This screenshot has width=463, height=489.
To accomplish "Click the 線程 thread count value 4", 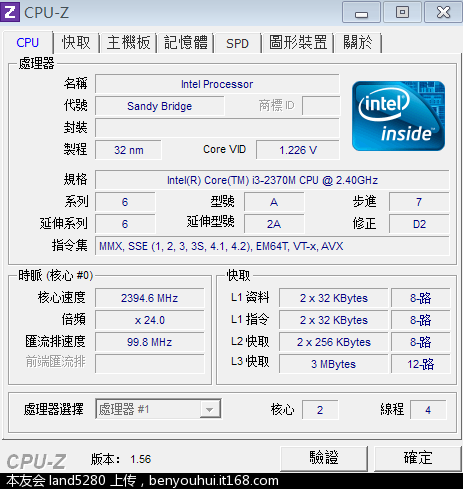I will click(x=428, y=410).
